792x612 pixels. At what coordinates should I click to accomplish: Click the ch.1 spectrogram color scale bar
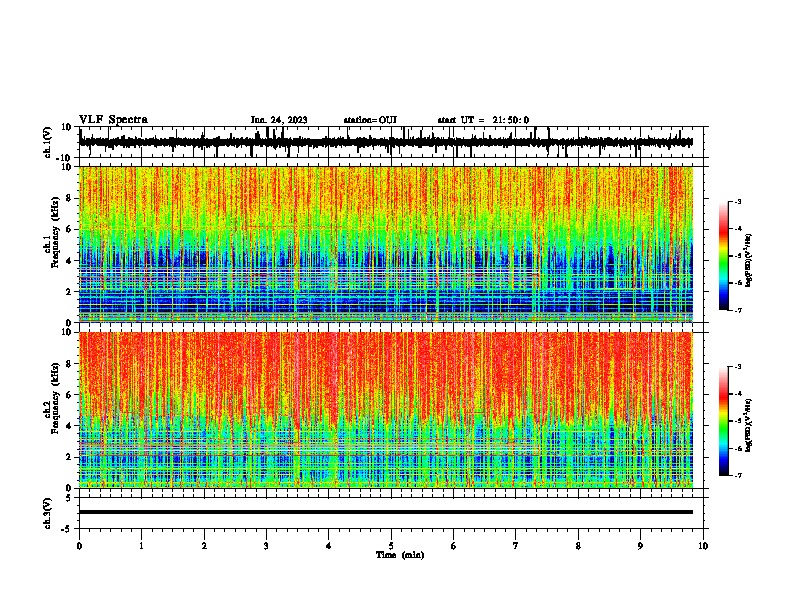click(724, 256)
